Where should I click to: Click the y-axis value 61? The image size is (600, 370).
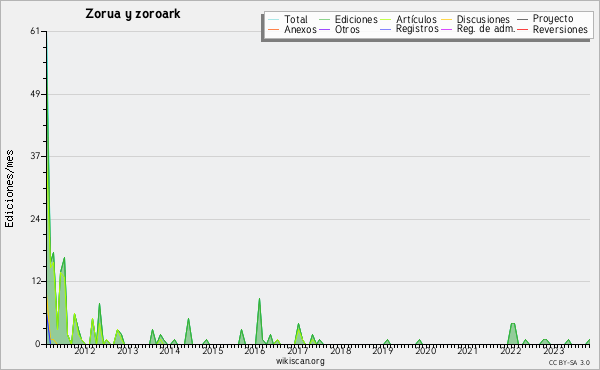(35, 31)
